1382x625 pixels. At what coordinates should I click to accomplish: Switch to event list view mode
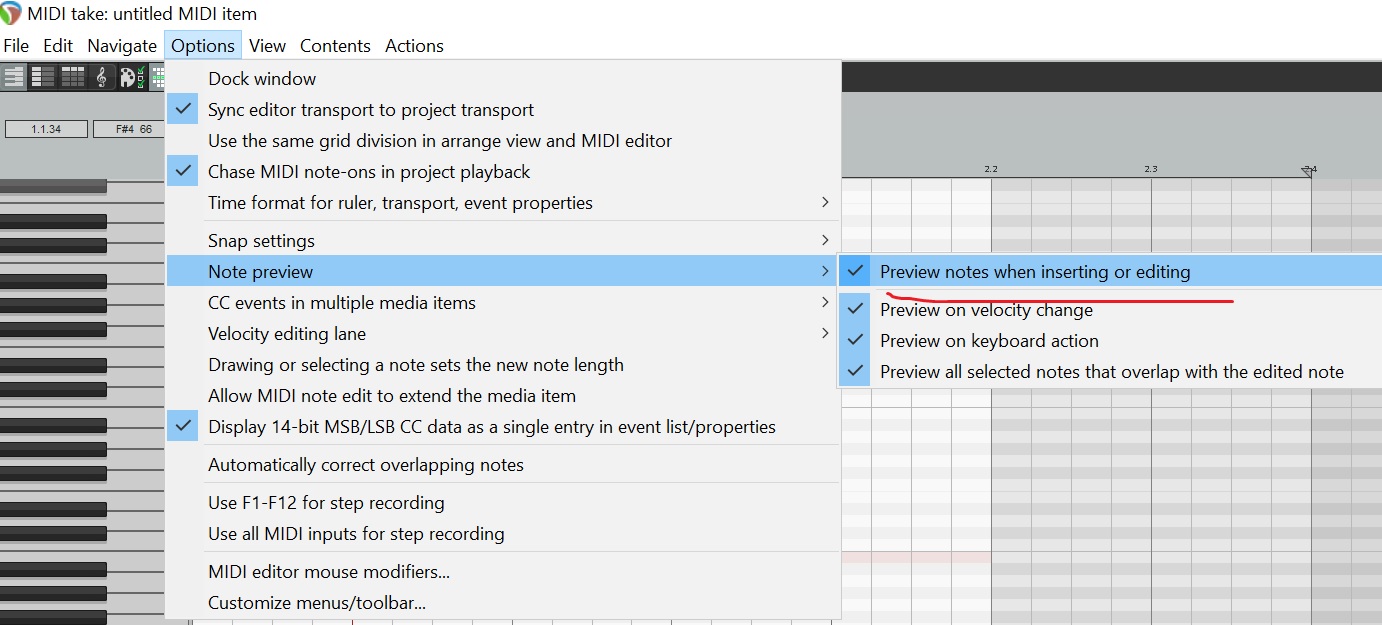pos(73,77)
